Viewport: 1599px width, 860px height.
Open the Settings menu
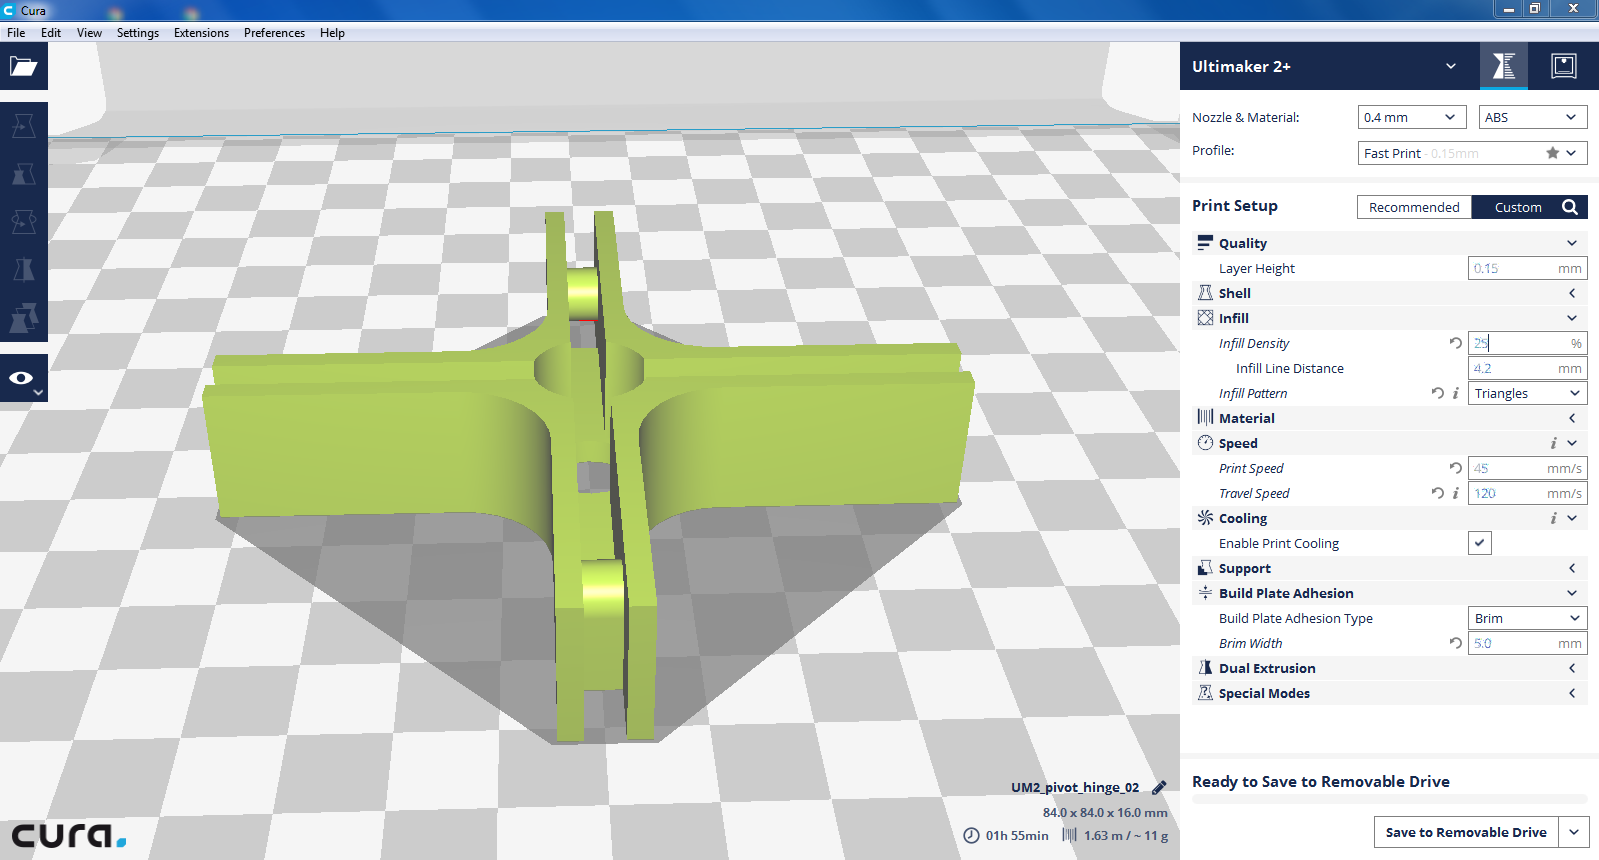tap(138, 33)
